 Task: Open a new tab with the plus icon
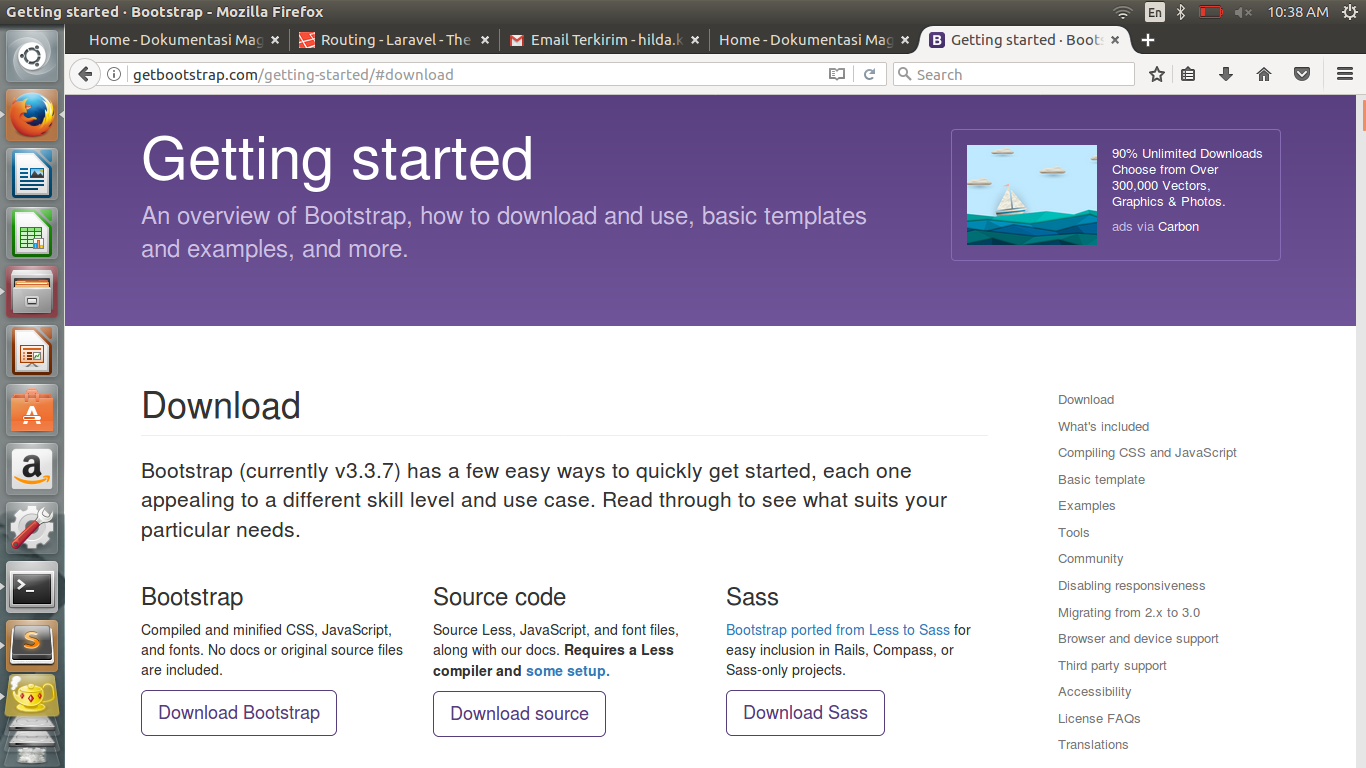click(x=1148, y=40)
